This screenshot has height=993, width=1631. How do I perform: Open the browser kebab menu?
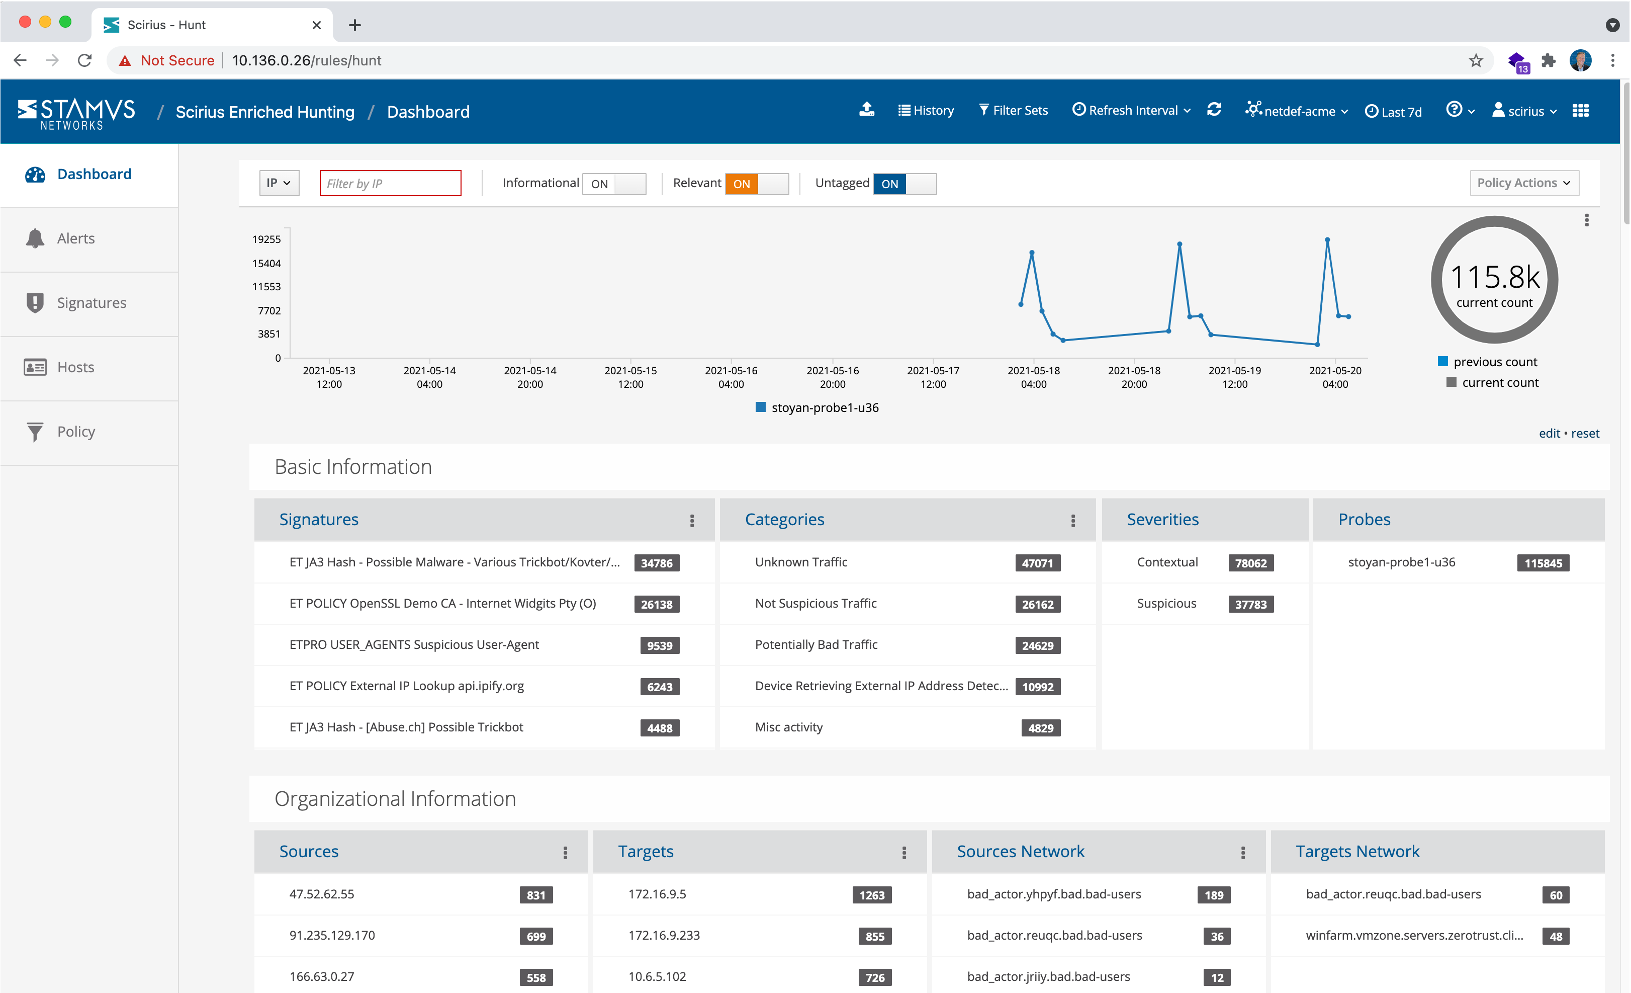[1612, 60]
